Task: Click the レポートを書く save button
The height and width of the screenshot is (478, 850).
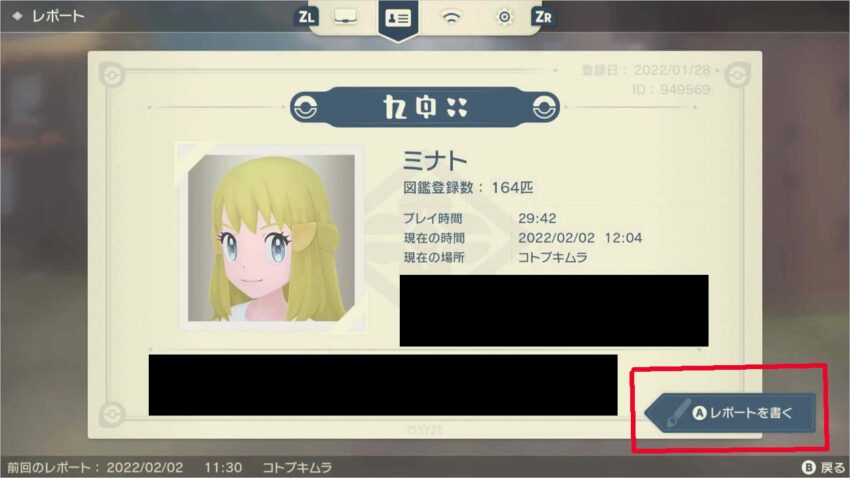Action: [x=730, y=413]
